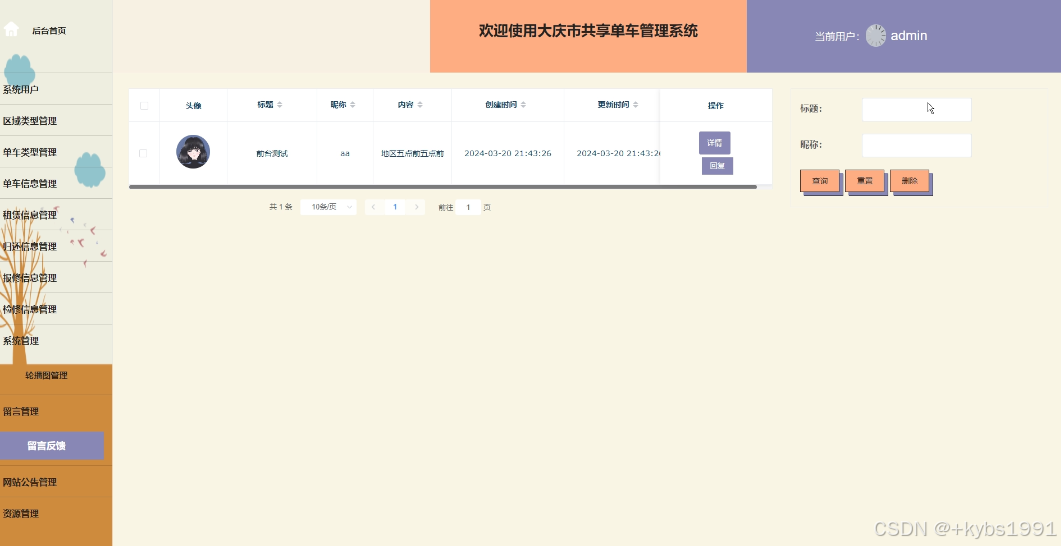The width and height of the screenshot is (1061, 546).
Task: Click the 昵称 search input field
Action: [917, 145]
